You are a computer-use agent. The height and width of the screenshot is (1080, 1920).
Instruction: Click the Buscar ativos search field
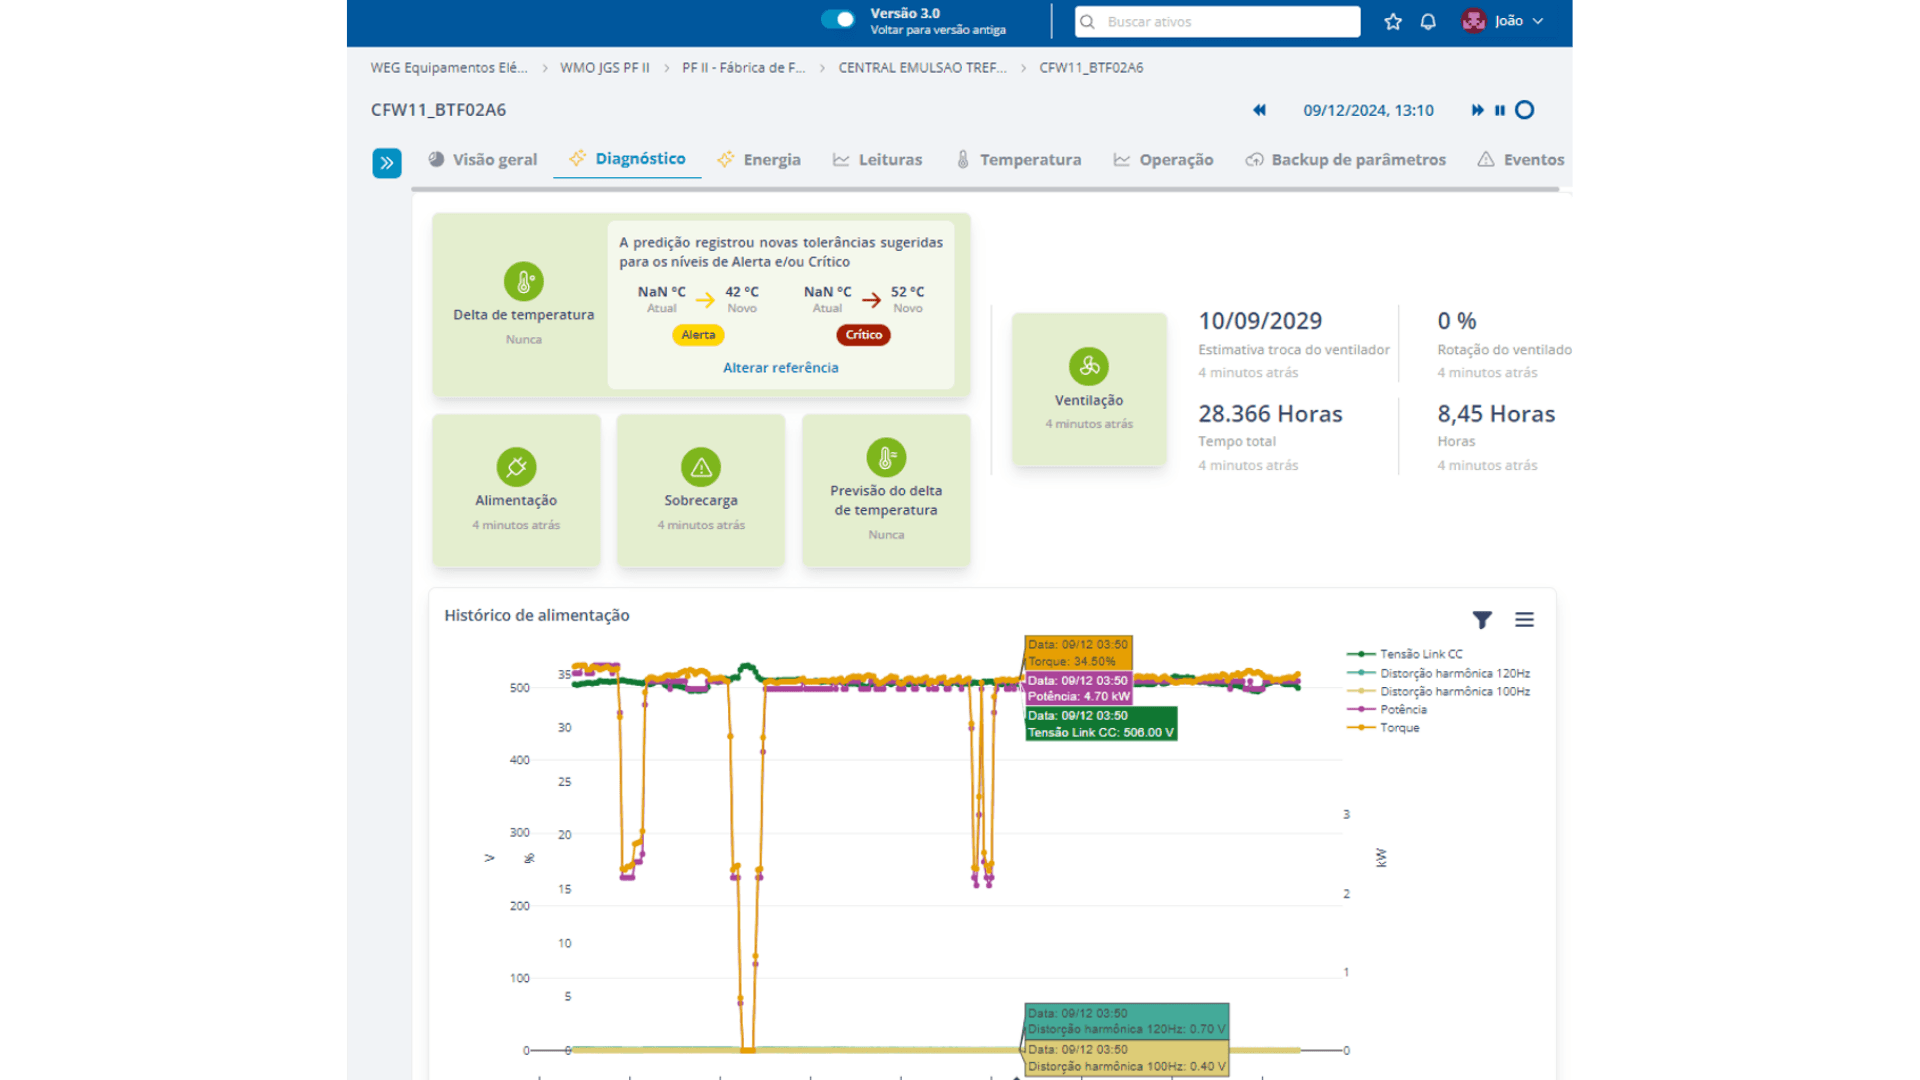pyautogui.click(x=1217, y=21)
